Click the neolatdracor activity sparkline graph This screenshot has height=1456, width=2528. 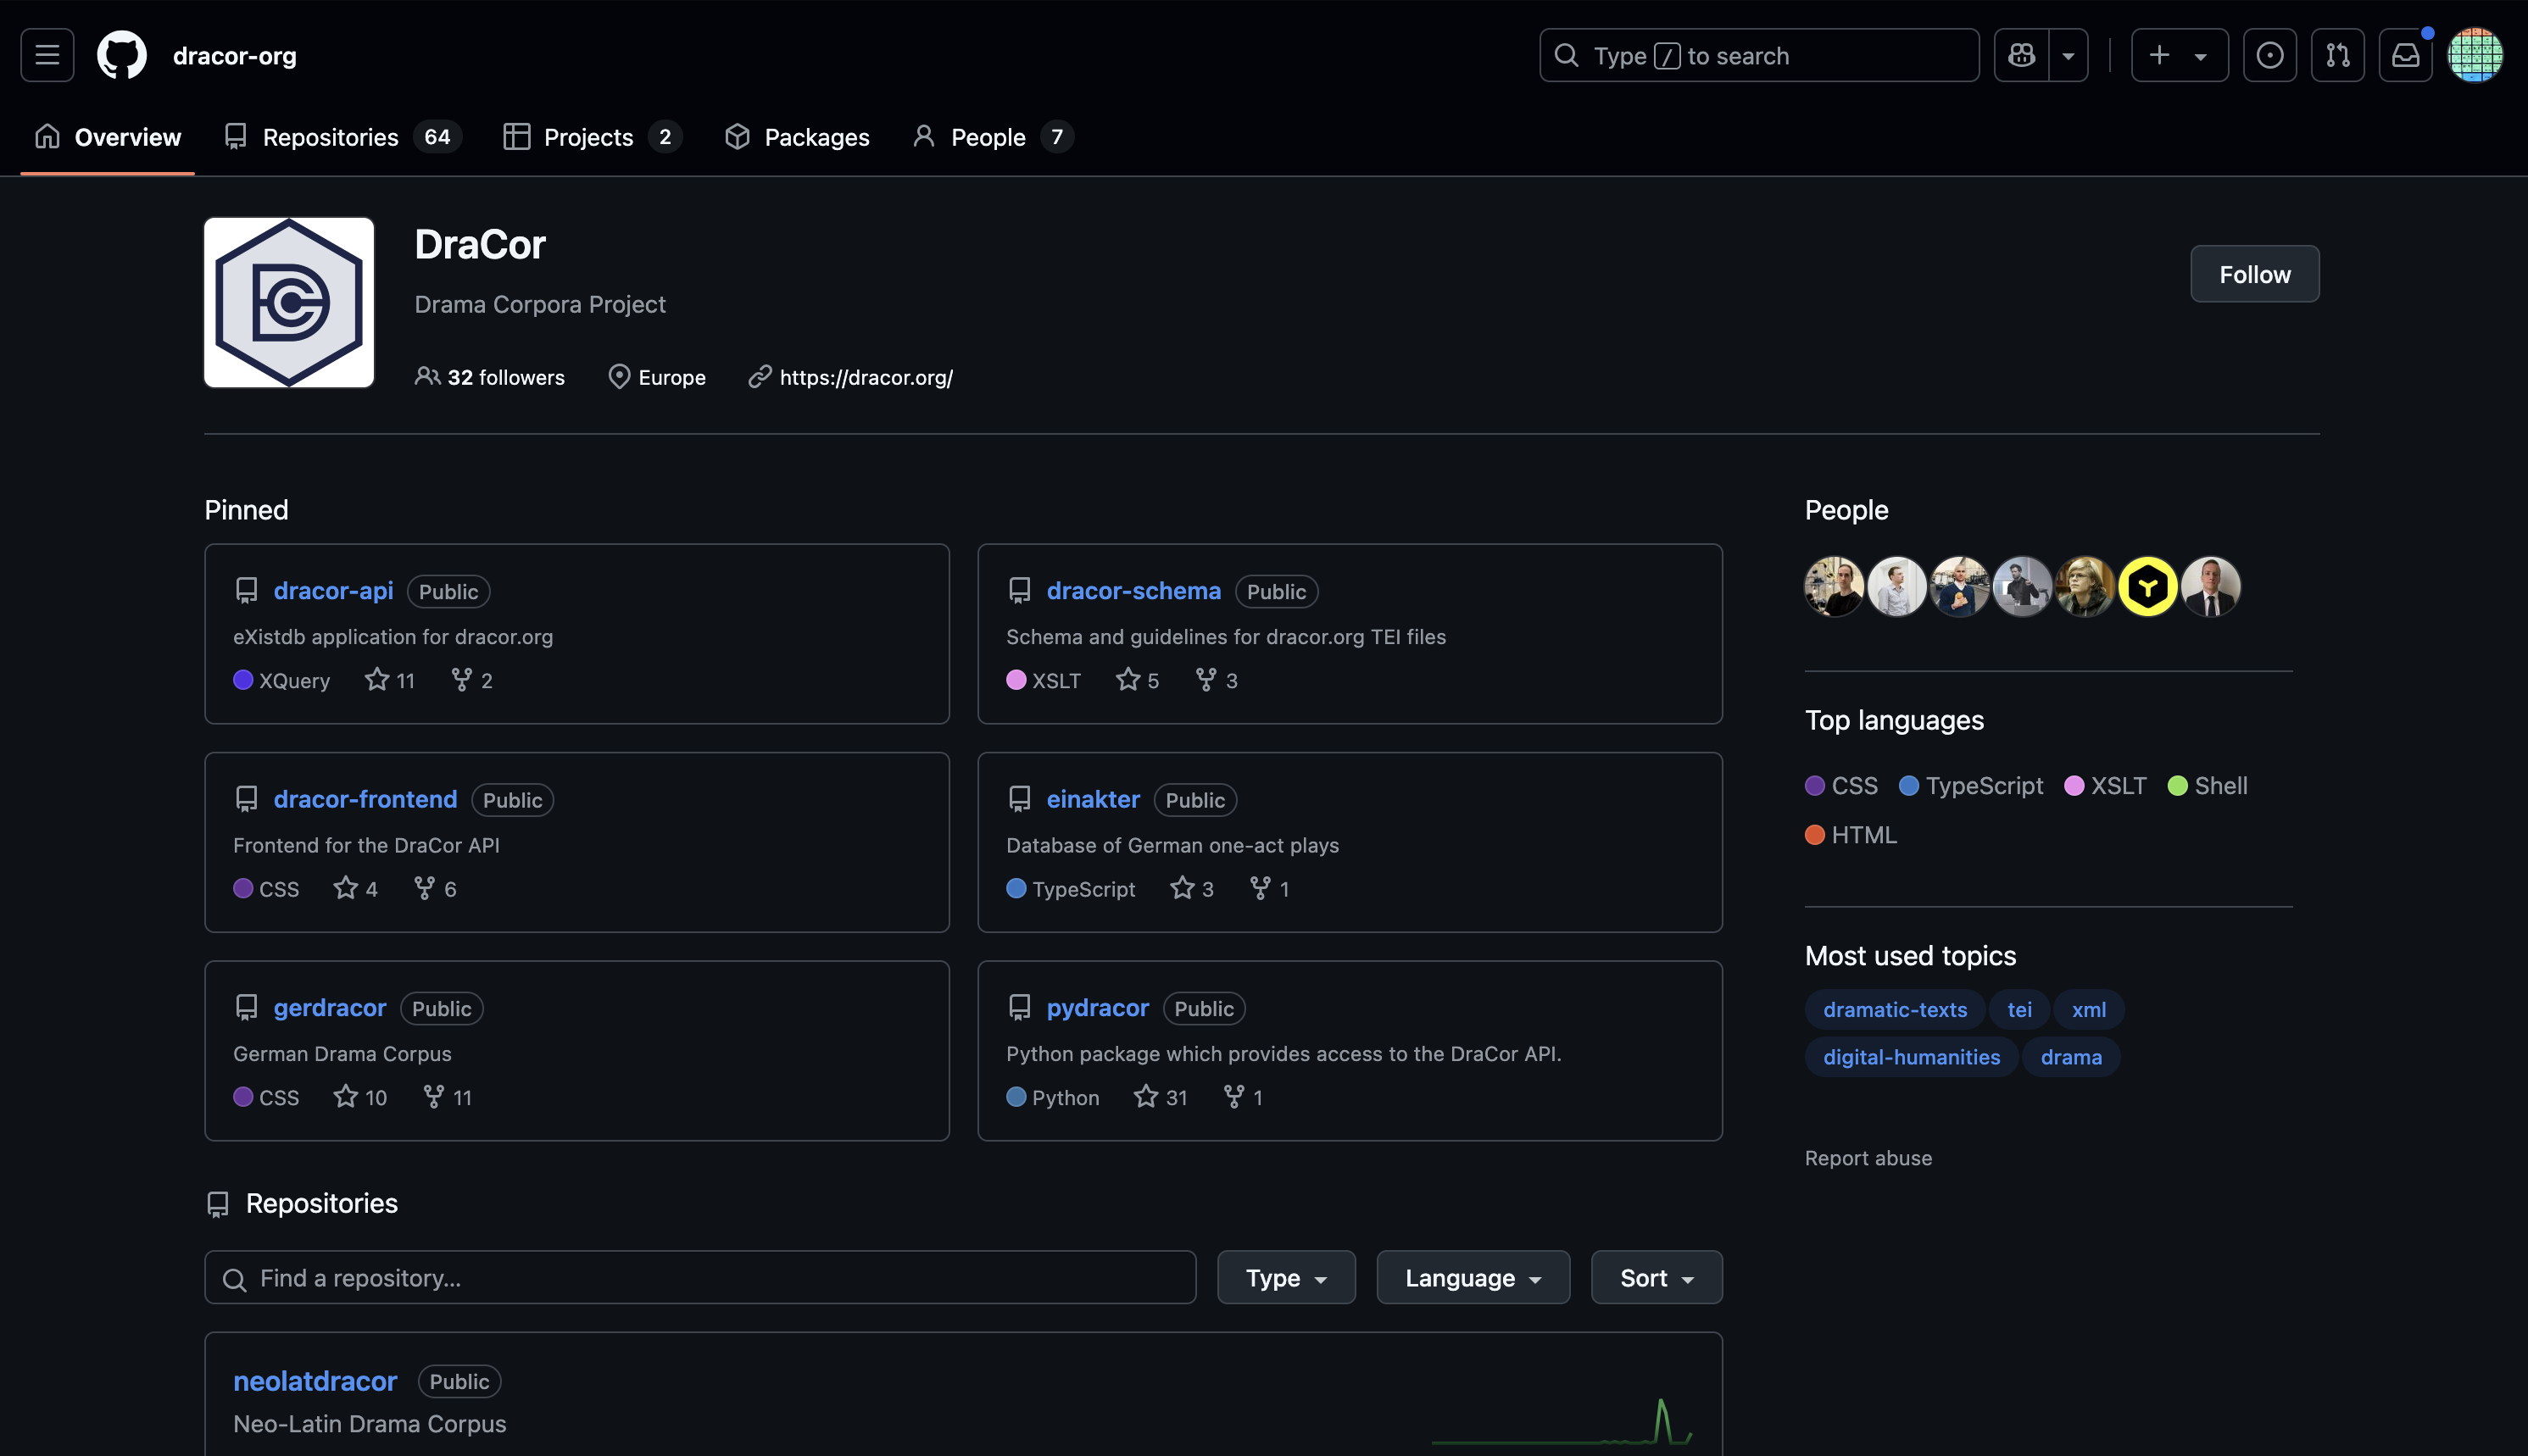[1562, 1421]
